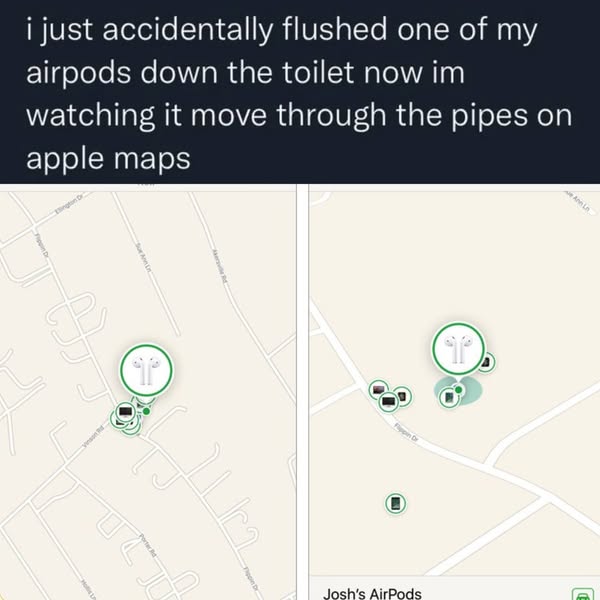600x600 pixels.
Task: Select the large AirPods pin on right map
Action: pyautogui.click(x=459, y=349)
